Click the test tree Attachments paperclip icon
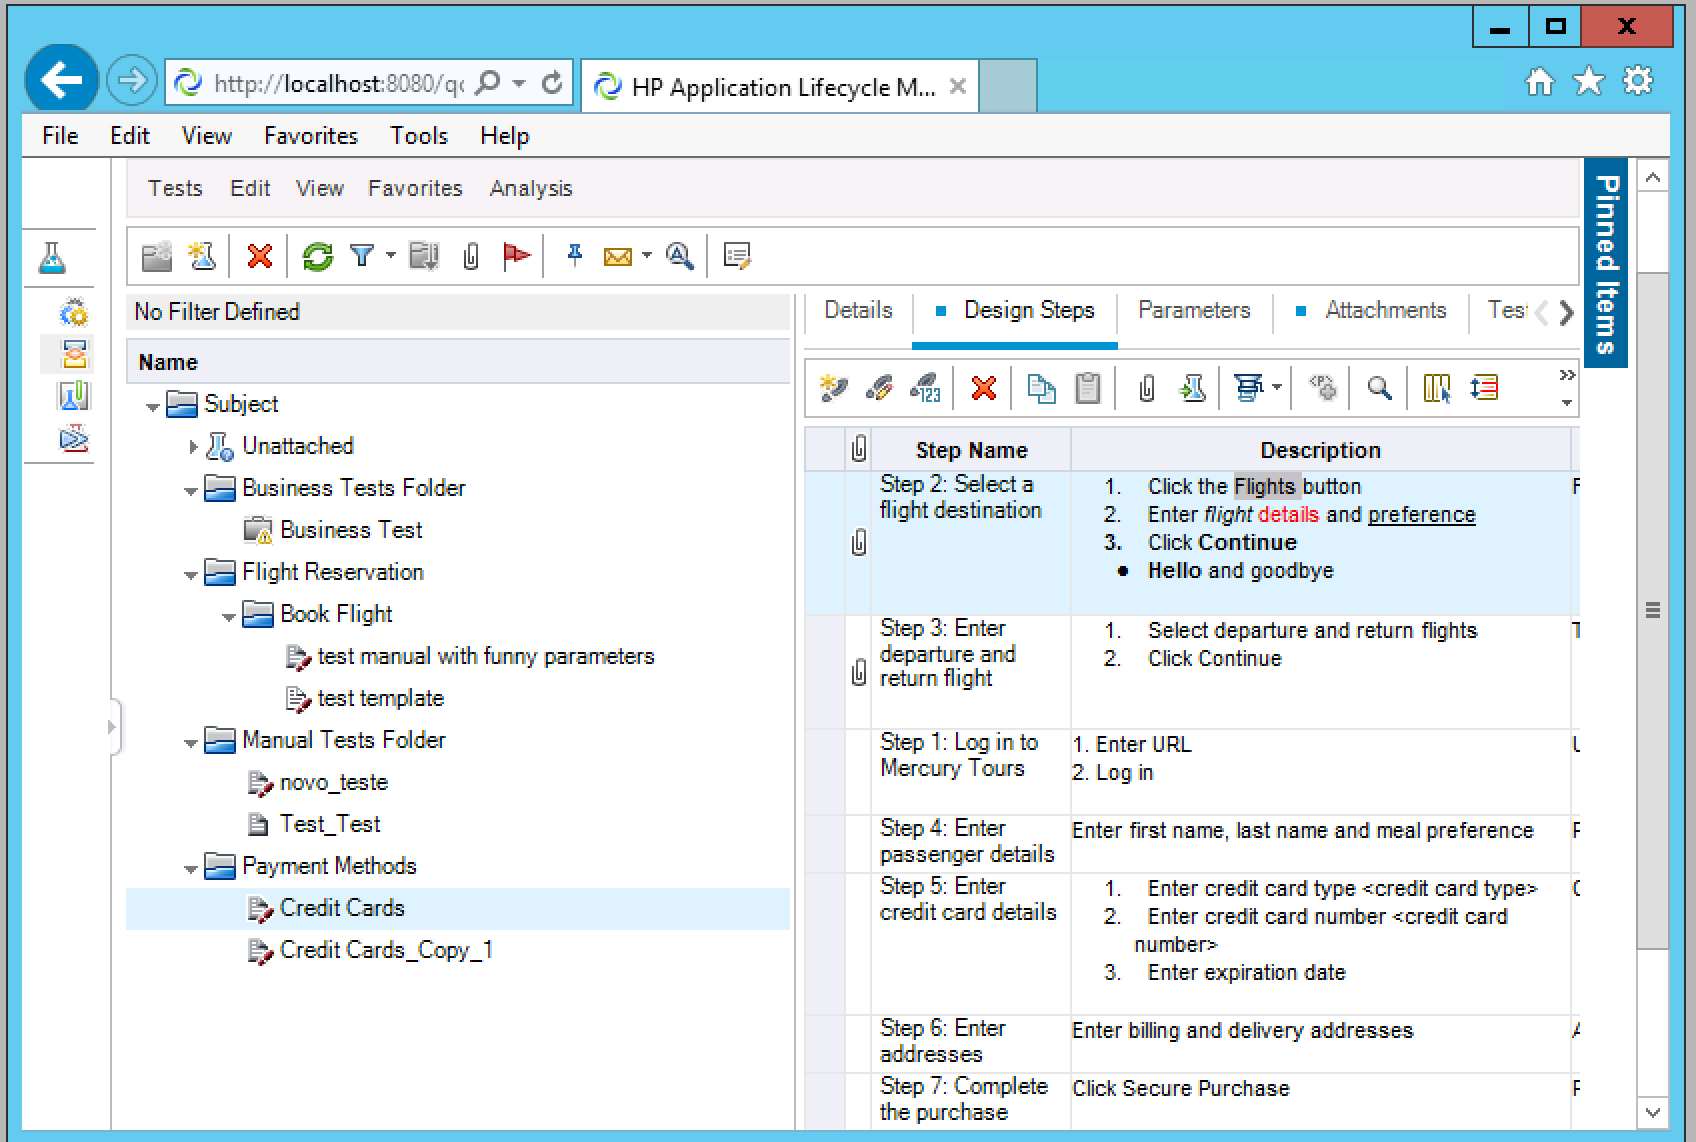Image resolution: width=1696 pixels, height=1142 pixels. point(471,257)
